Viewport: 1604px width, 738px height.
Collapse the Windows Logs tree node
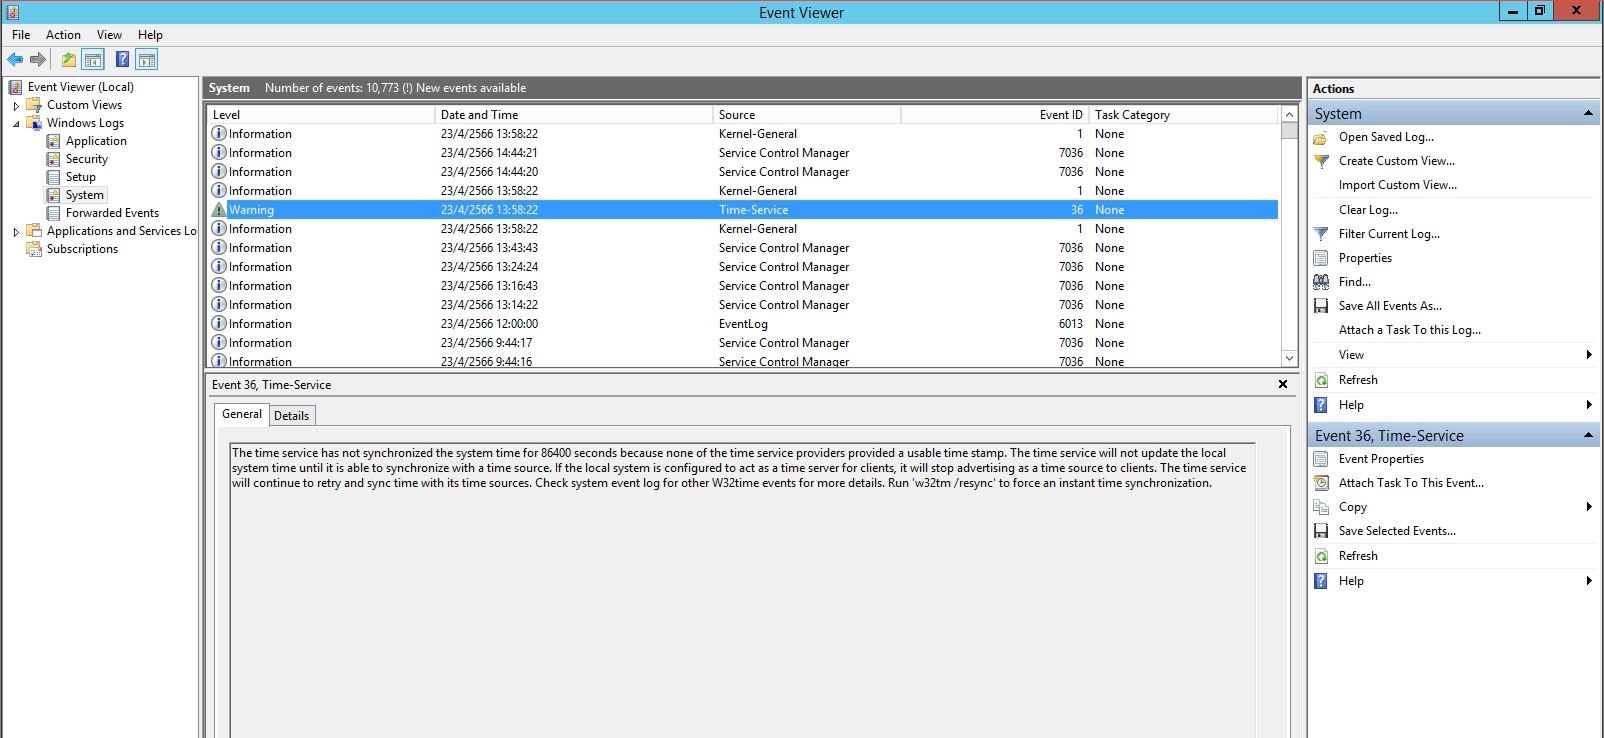pyautogui.click(x=16, y=123)
